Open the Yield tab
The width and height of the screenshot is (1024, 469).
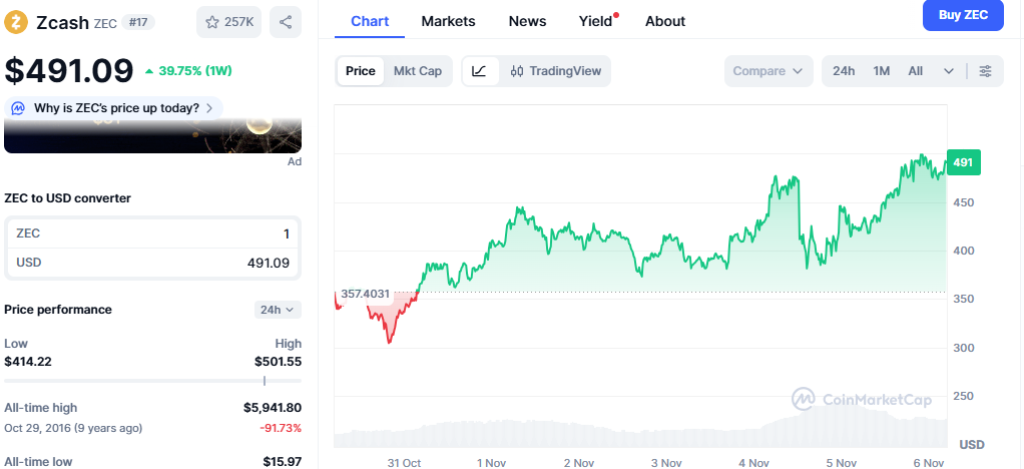[596, 21]
